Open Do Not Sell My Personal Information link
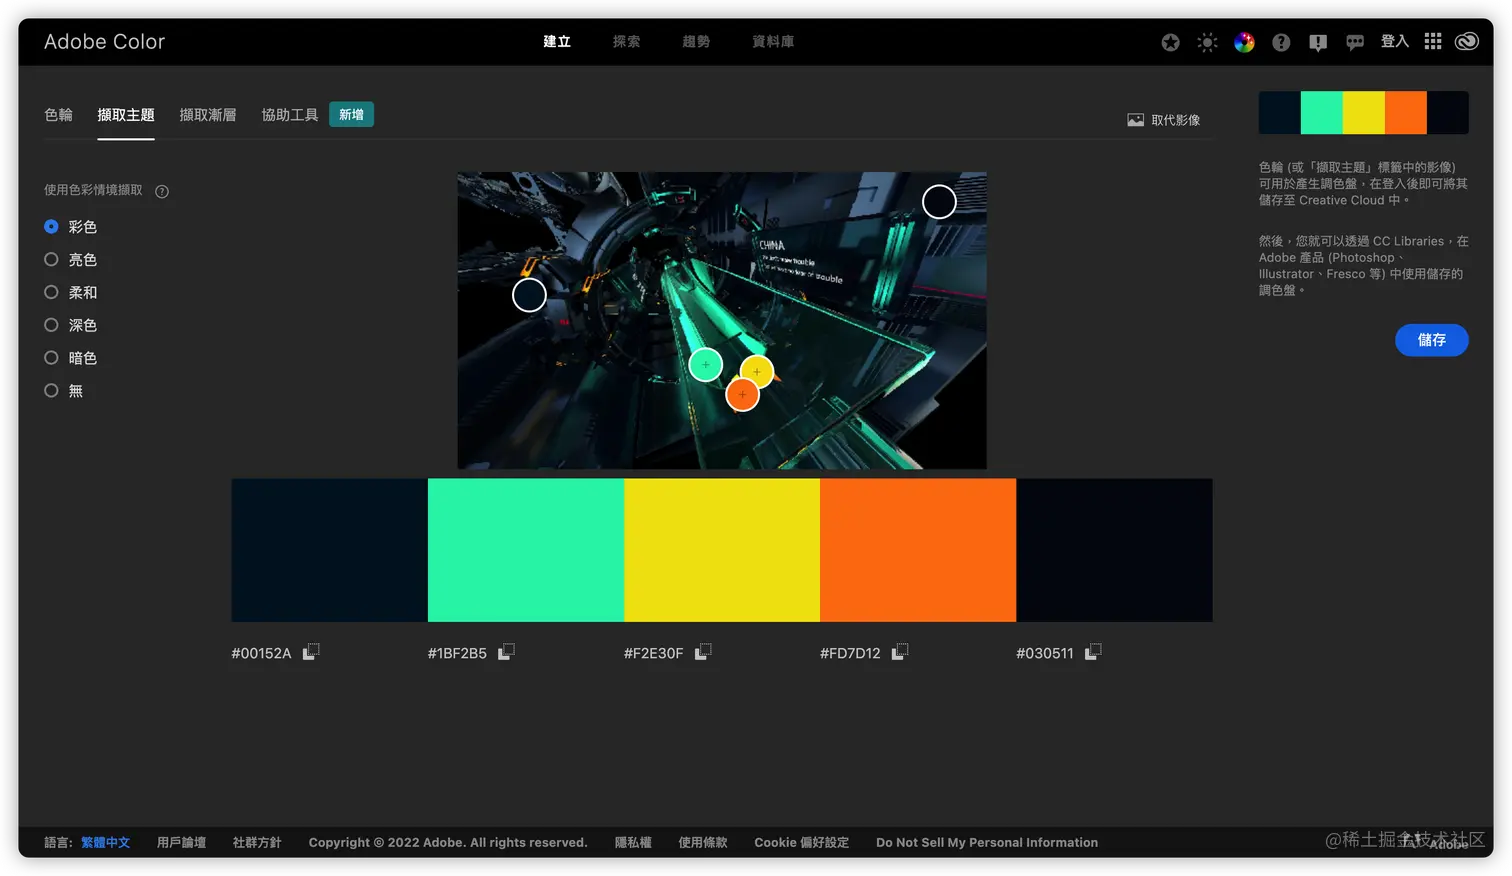The image size is (1512, 876). [x=987, y=843]
